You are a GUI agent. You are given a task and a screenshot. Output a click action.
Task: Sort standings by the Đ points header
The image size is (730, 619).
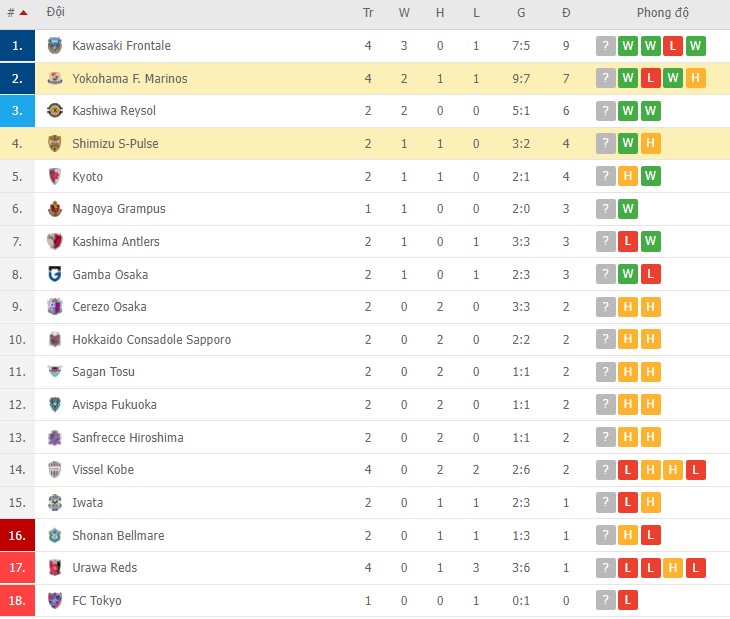pyautogui.click(x=566, y=13)
